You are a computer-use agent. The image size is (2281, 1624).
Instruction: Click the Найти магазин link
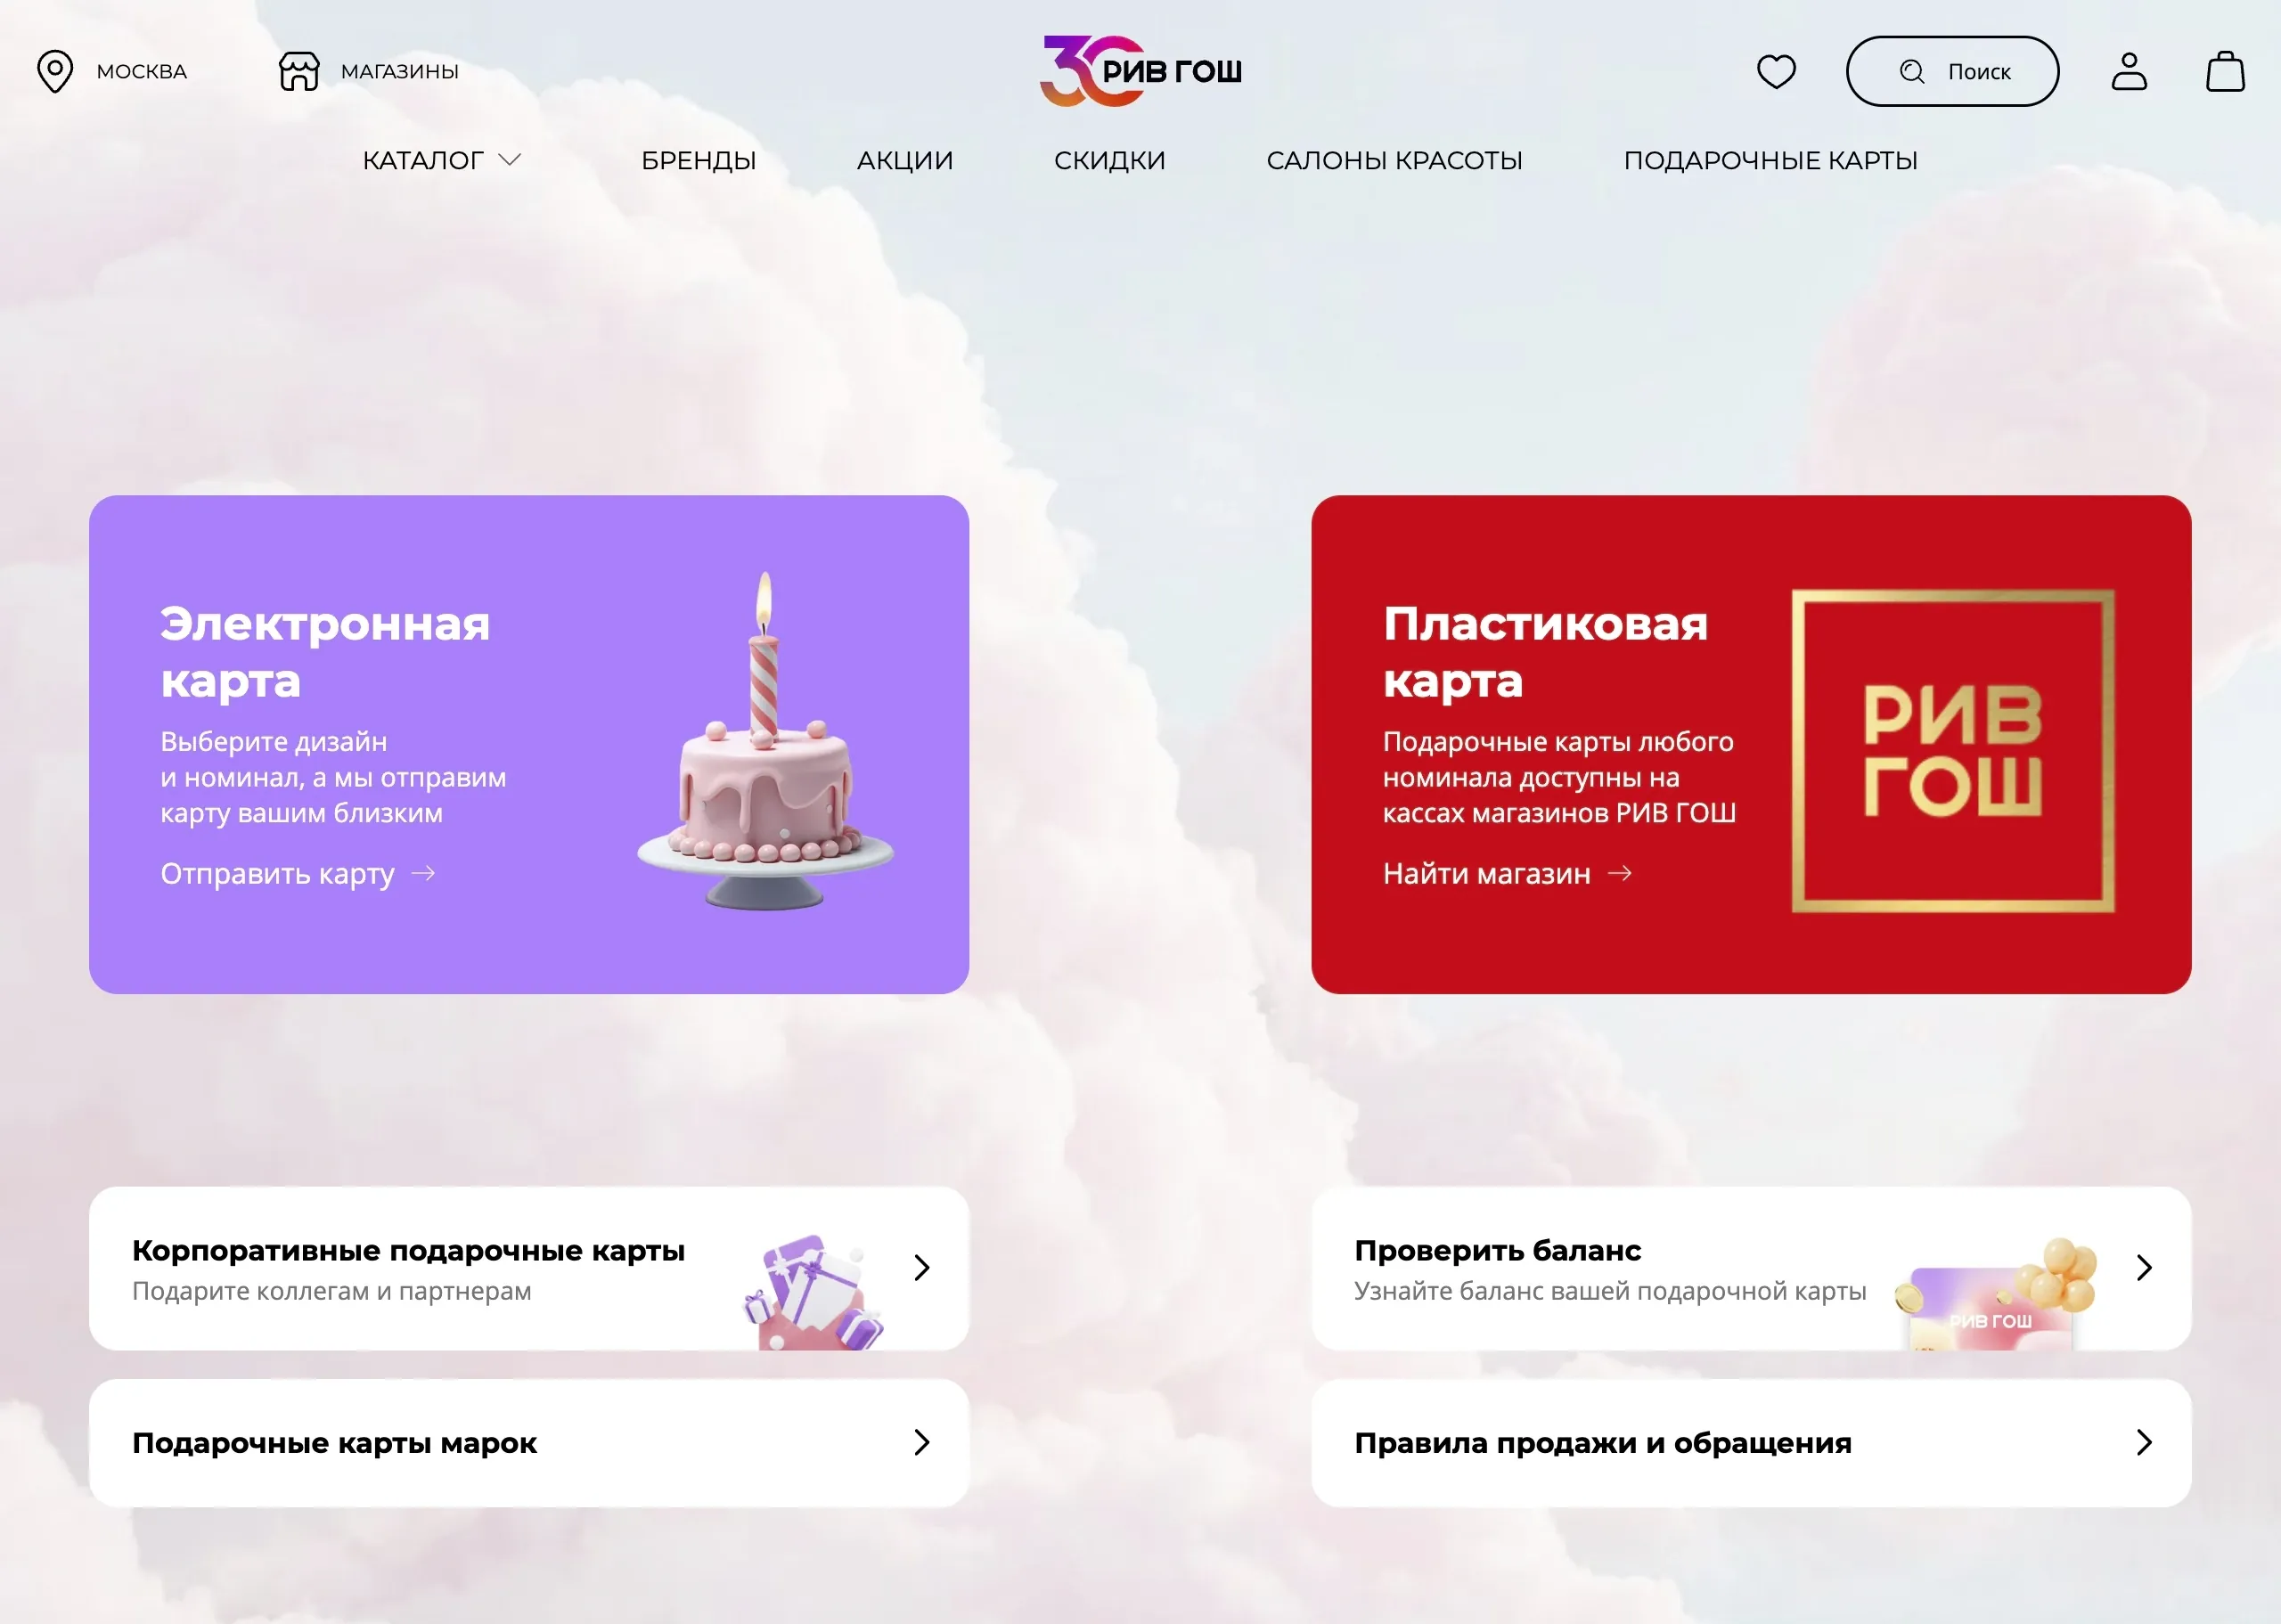click(x=1486, y=874)
